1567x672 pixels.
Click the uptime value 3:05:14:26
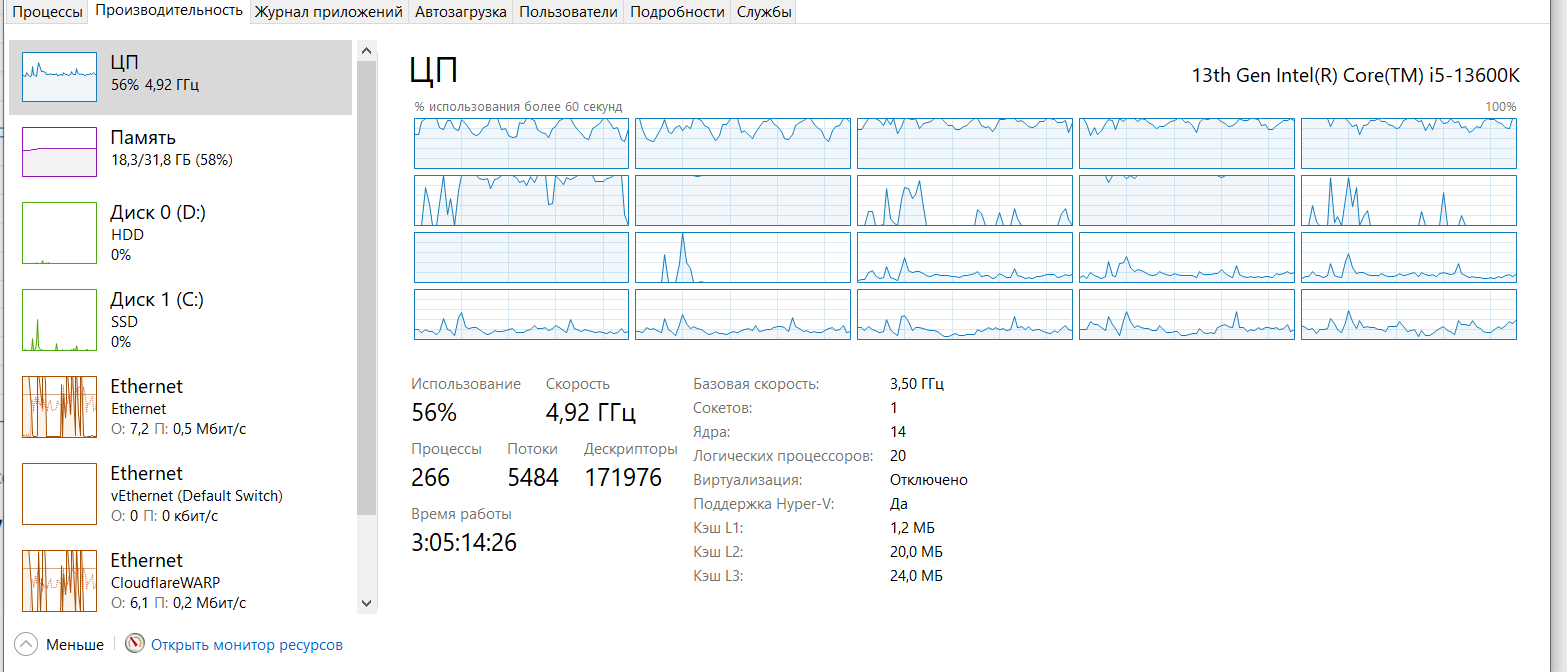[x=464, y=542]
